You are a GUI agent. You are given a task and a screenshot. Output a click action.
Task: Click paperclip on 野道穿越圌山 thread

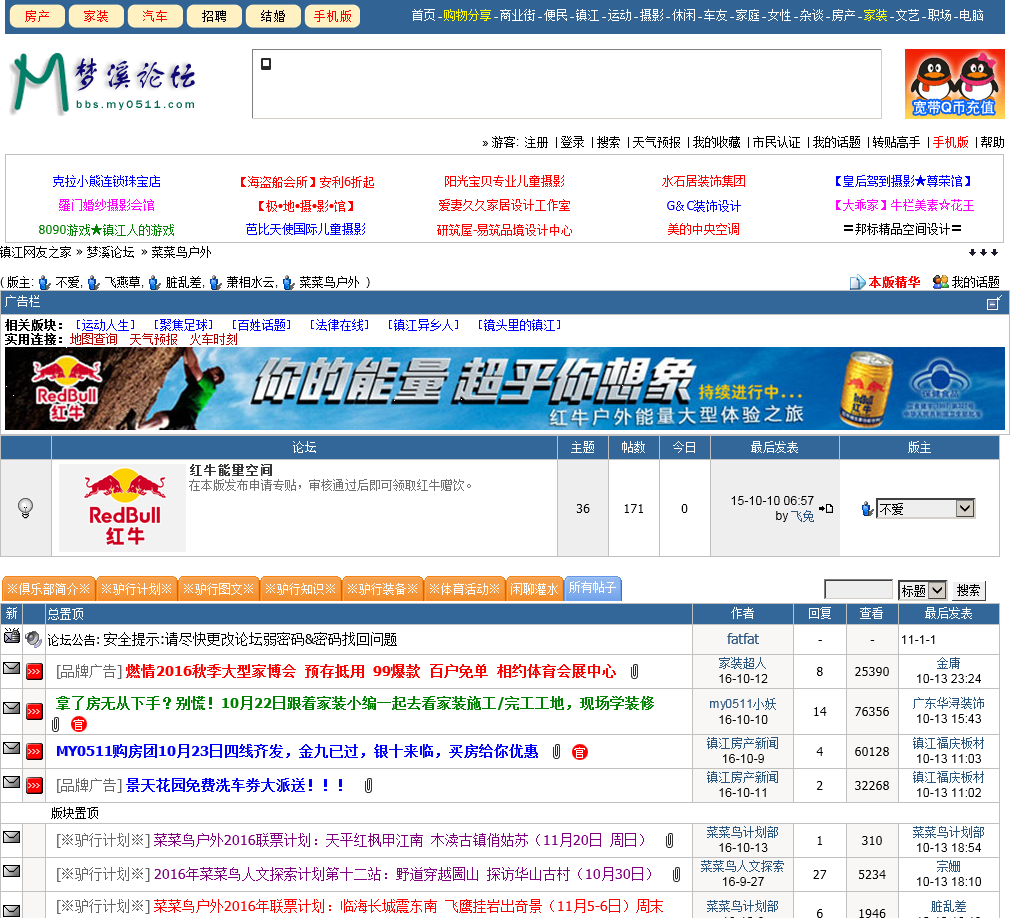676,874
